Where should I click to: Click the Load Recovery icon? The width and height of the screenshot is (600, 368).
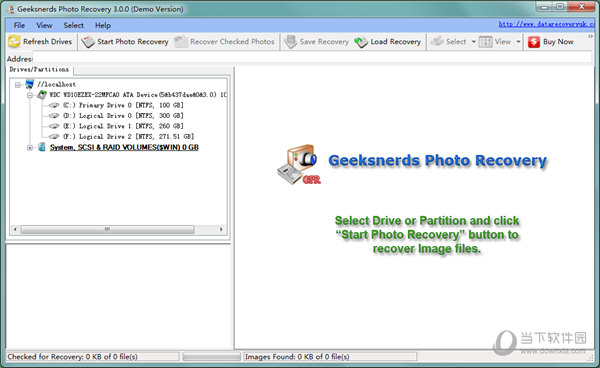point(361,42)
